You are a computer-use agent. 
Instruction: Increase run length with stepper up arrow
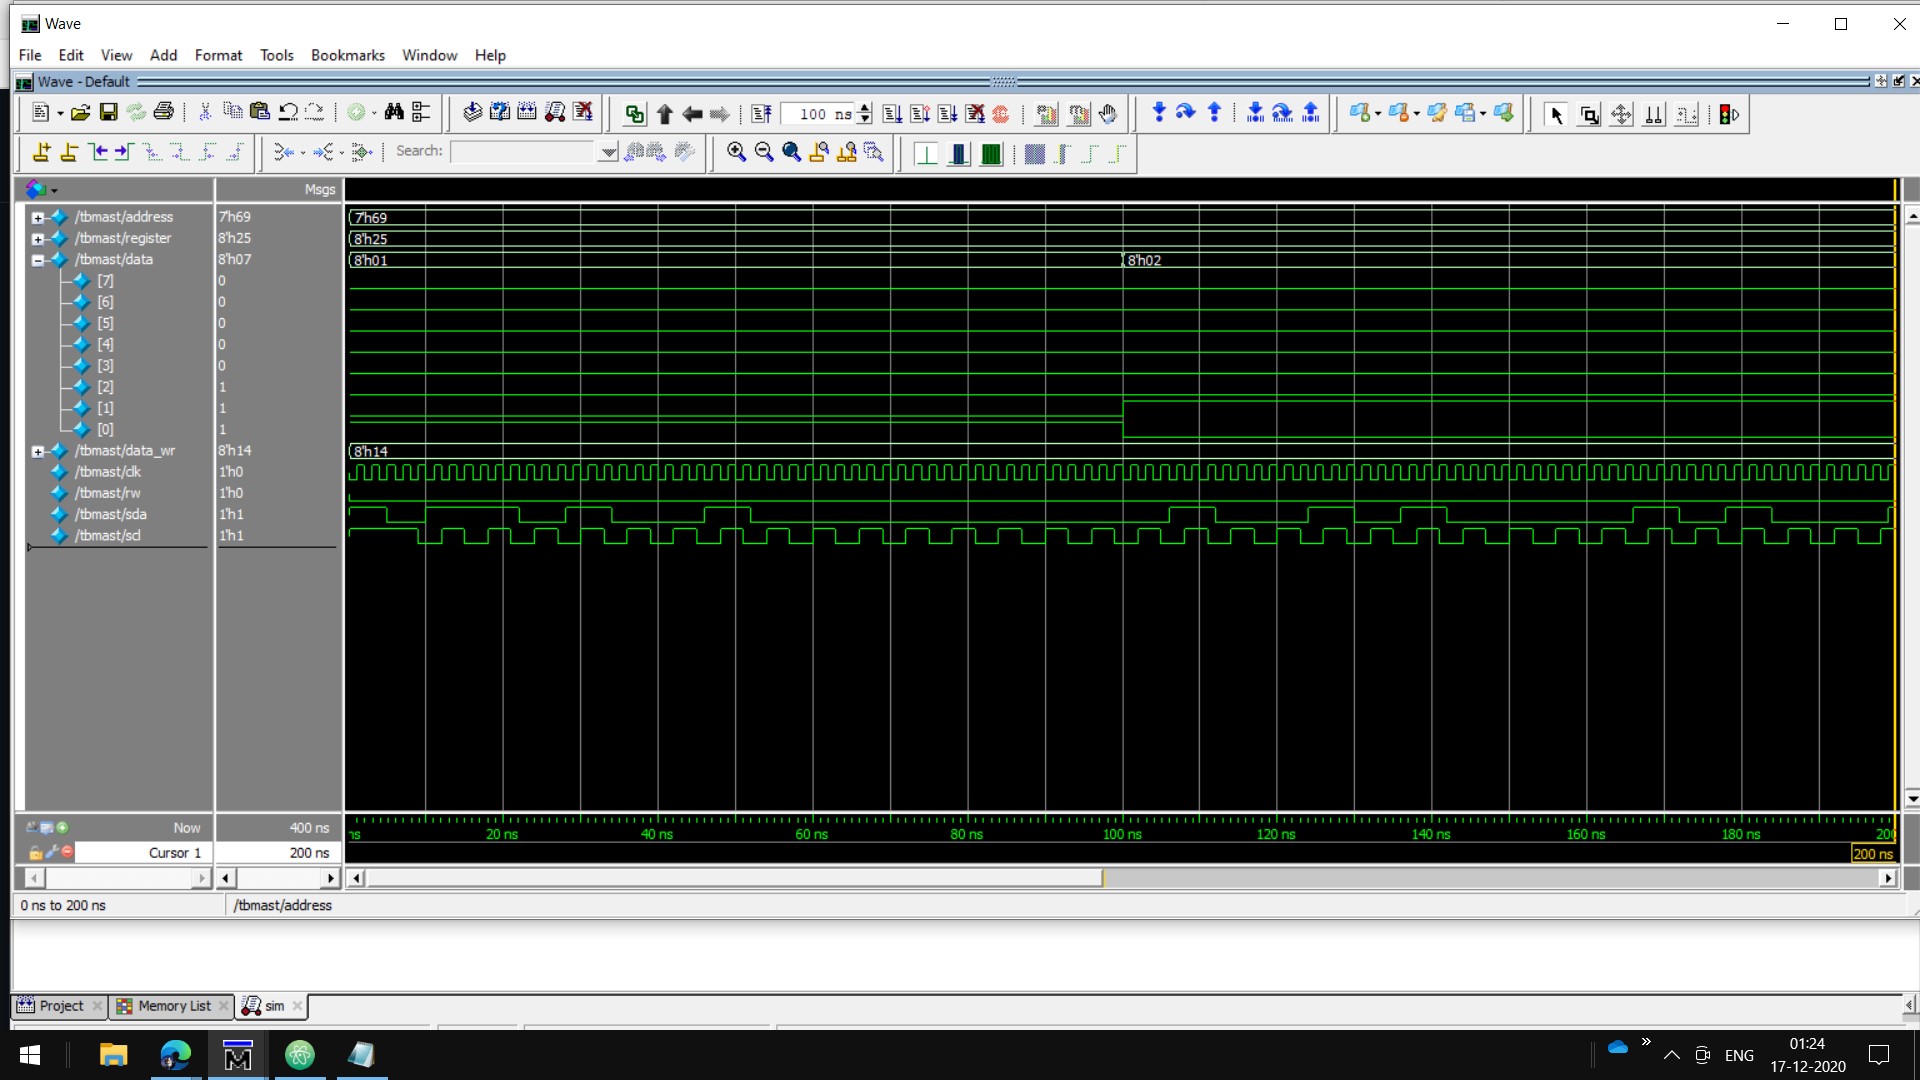(865, 108)
